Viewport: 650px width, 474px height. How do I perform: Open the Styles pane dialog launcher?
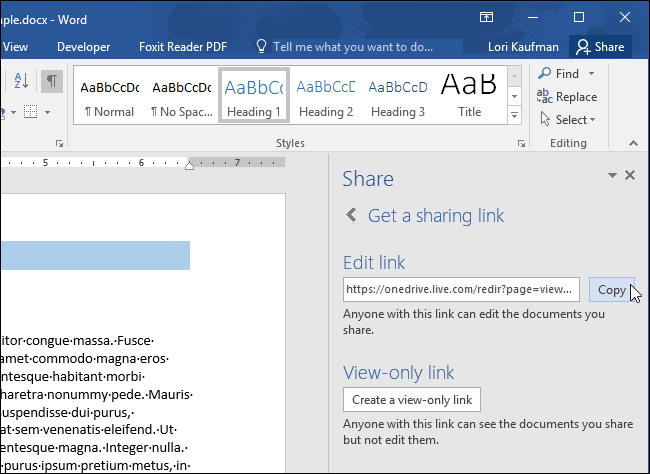[x=520, y=144]
